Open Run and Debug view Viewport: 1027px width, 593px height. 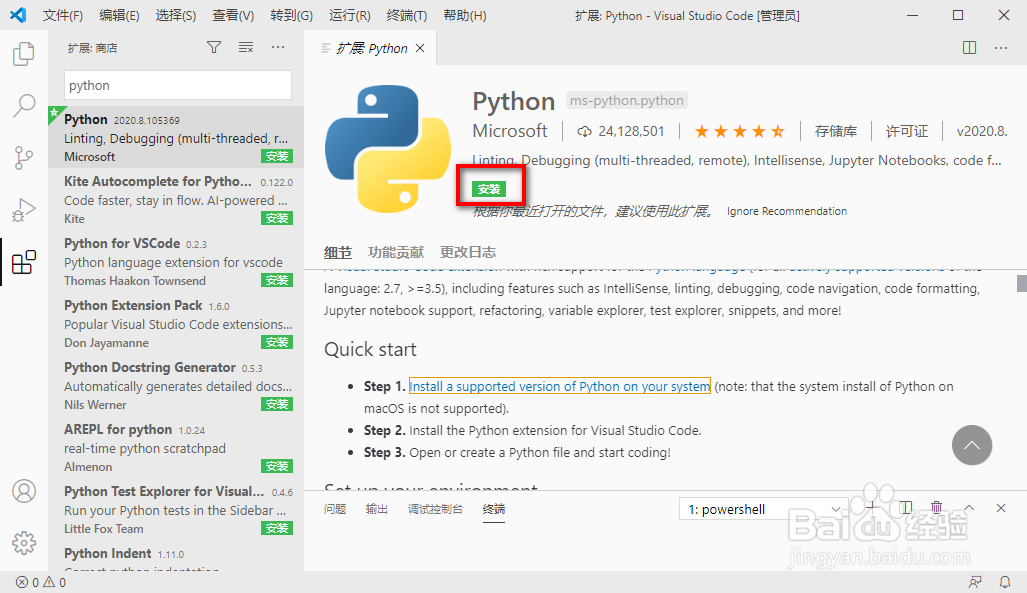click(x=24, y=211)
